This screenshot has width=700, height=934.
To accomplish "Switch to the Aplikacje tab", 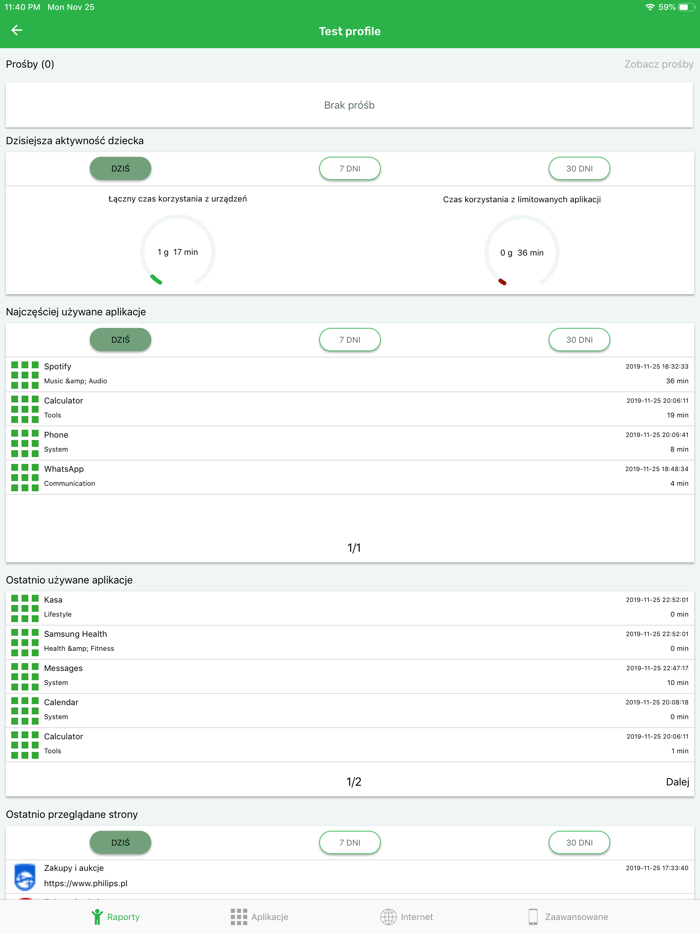I will (x=259, y=917).
